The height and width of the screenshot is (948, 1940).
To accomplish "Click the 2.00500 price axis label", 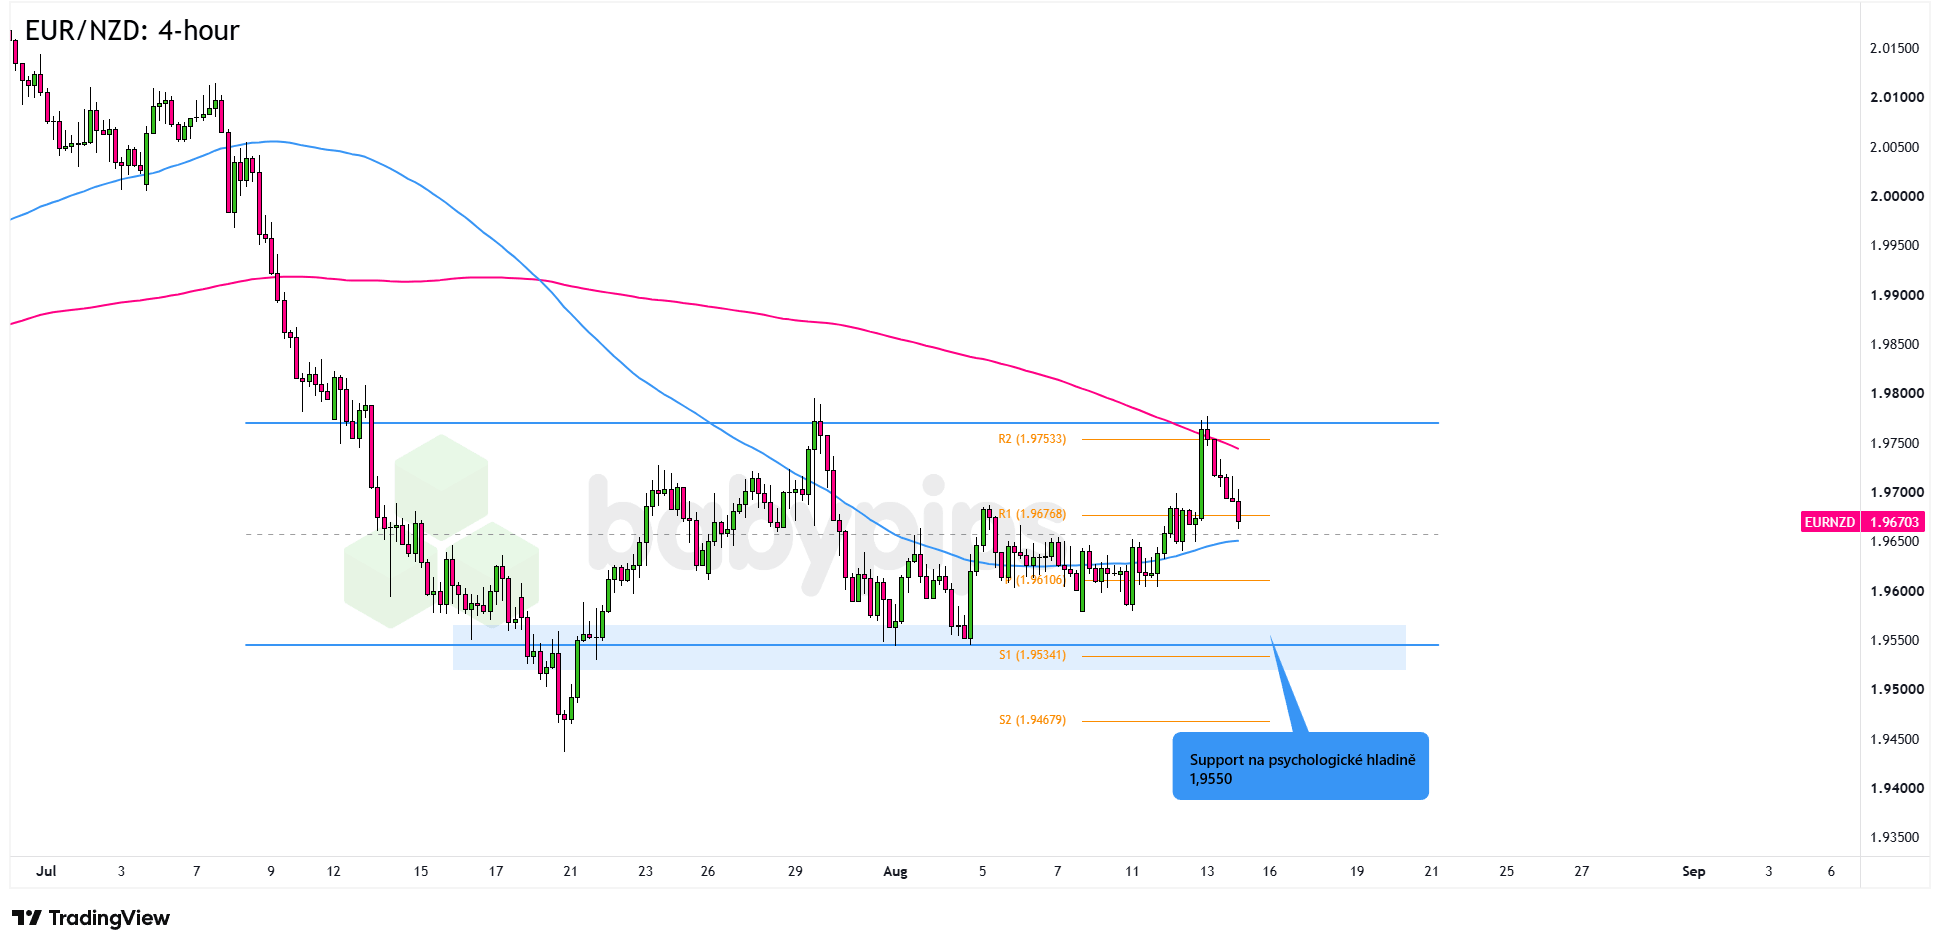I will 1895,147.
